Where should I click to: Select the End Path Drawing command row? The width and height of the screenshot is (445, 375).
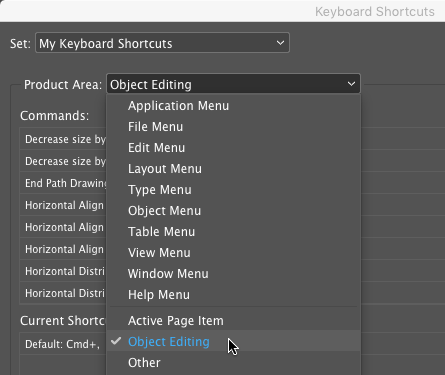point(63,183)
